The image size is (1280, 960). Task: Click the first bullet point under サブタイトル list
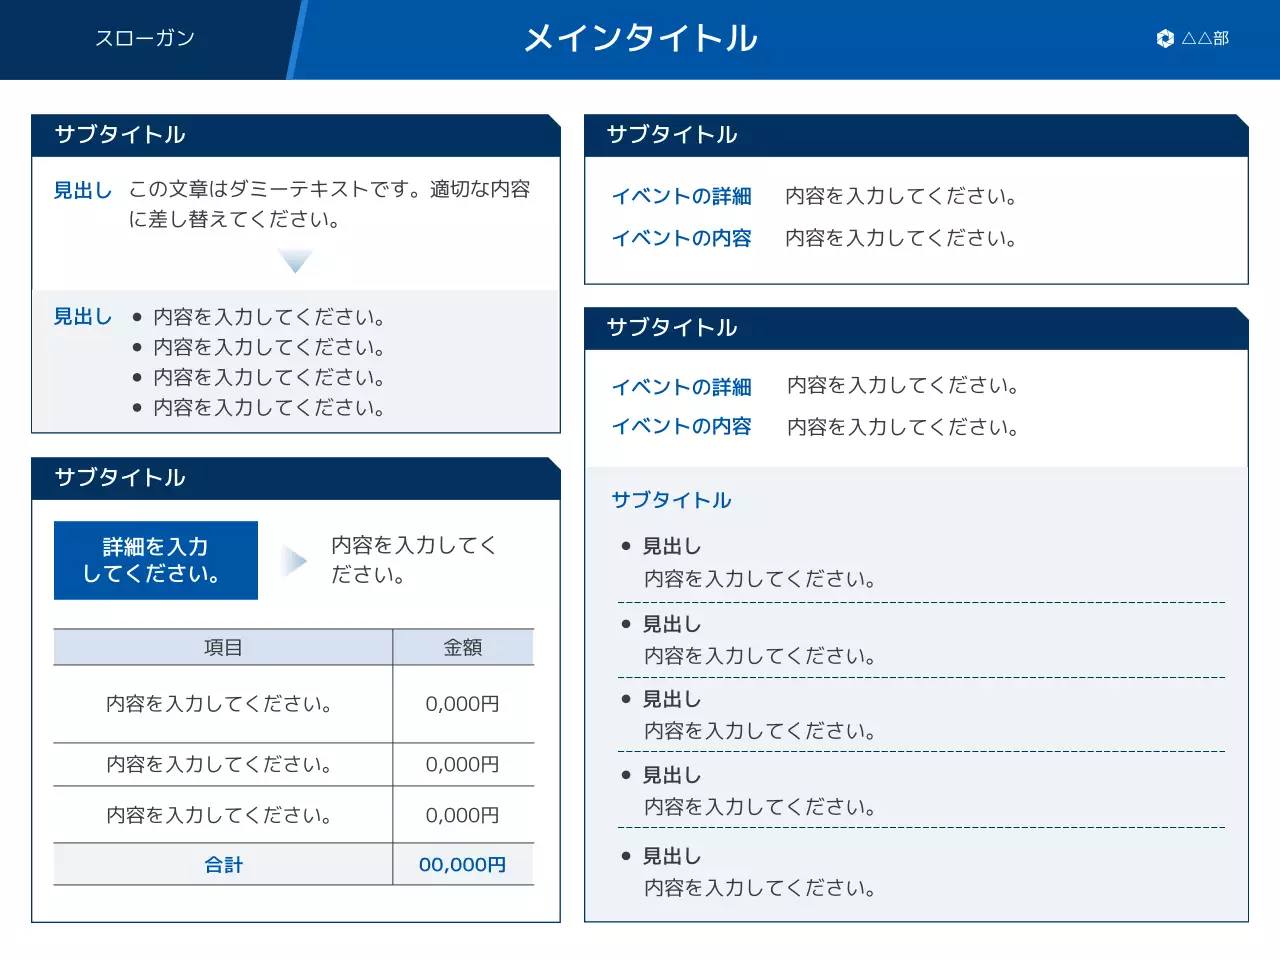pyautogui.click(x=625, y=545)
